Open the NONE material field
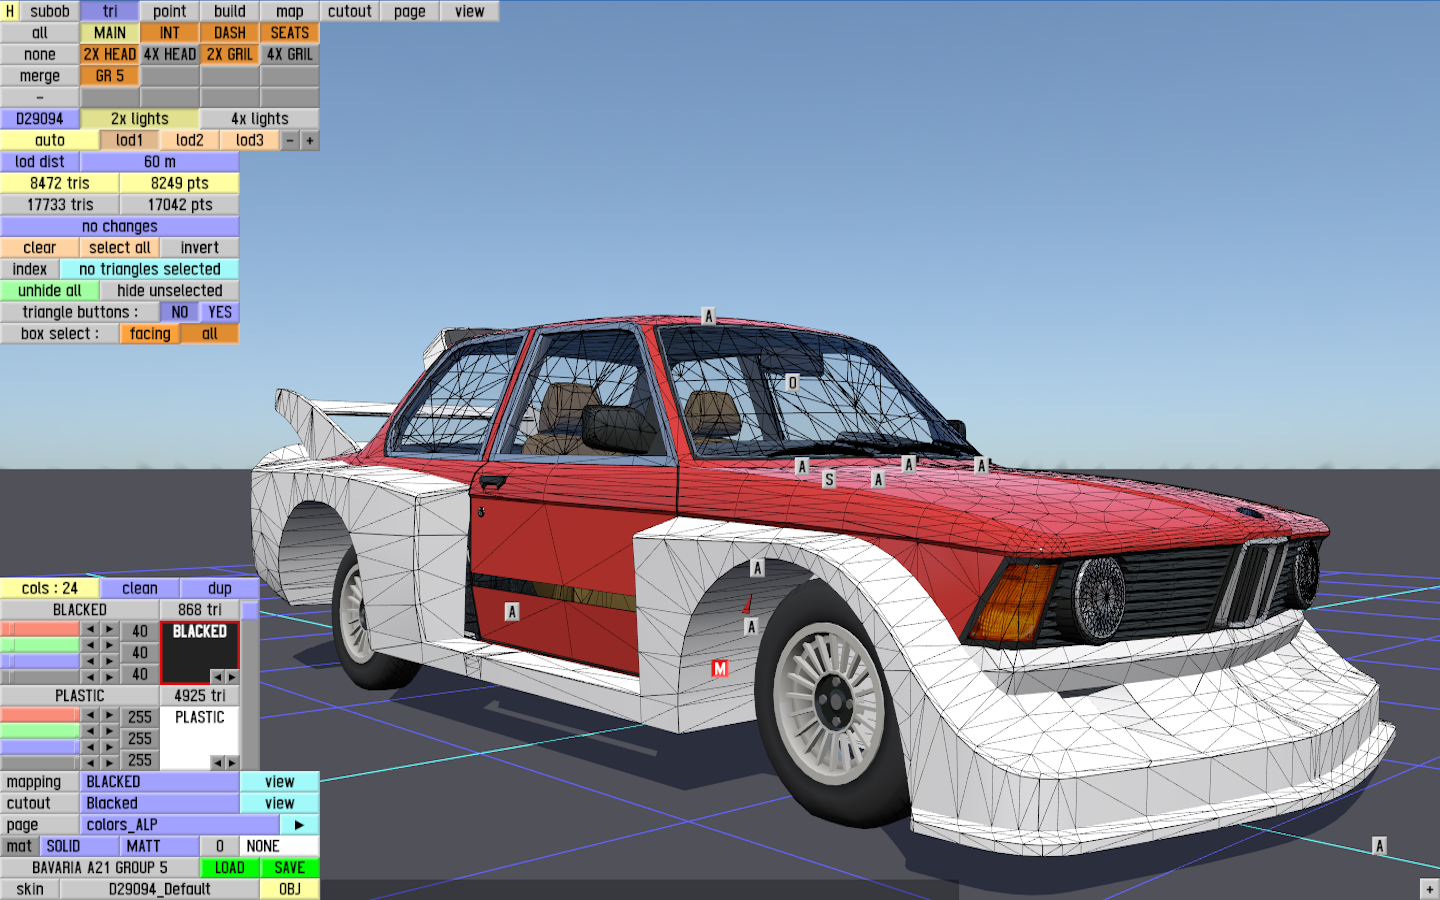 tap(280, 846)
